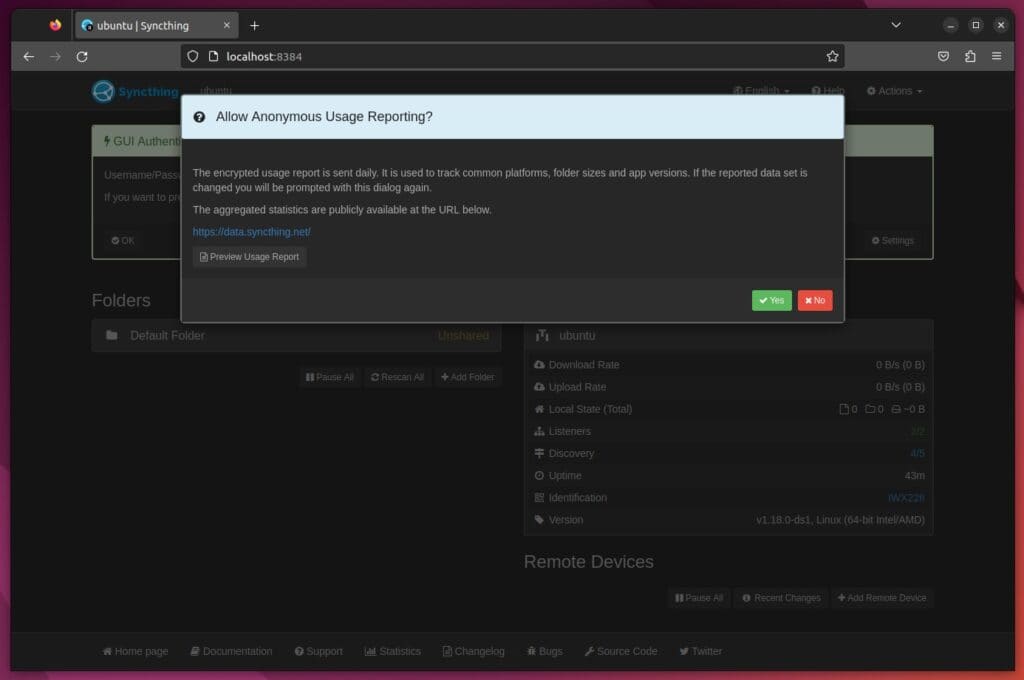
Task: Open the Actions dropdown menu
Action: click(x=894, y=91)
